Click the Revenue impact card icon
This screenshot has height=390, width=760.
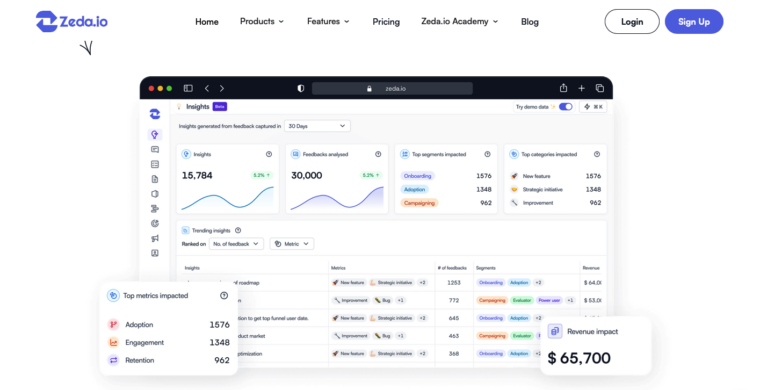[555, 331]
